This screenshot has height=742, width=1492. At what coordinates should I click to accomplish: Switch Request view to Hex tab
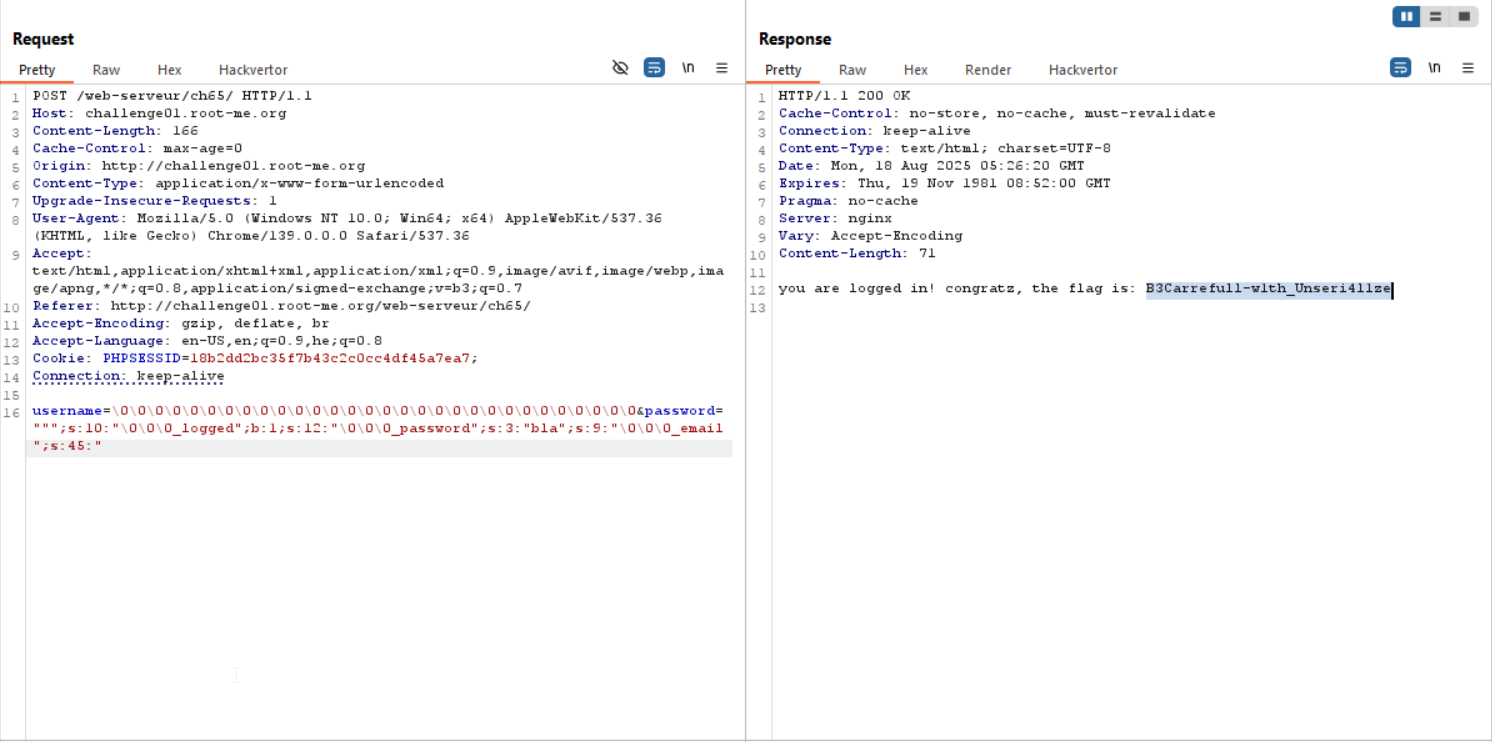click(x=169, y=70)
